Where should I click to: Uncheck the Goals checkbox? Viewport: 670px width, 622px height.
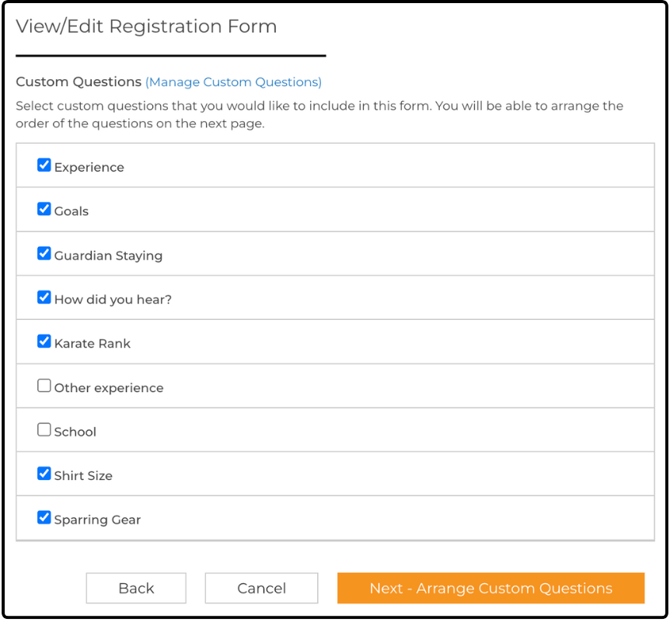tap(44, 209)
